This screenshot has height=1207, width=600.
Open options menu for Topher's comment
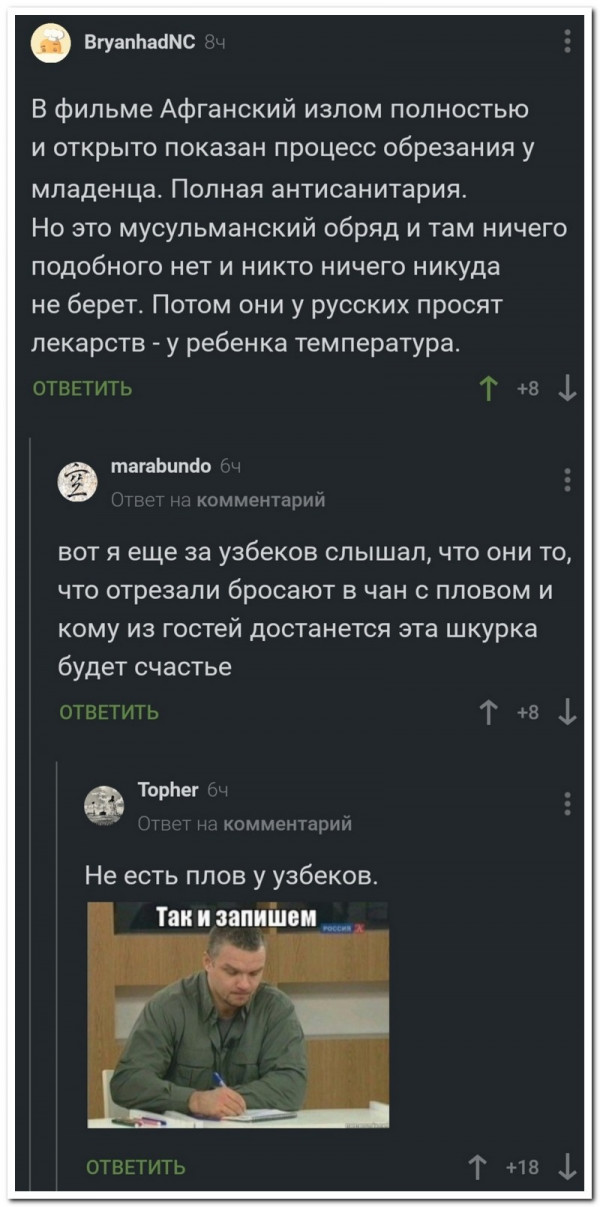(x=567, y=803)
